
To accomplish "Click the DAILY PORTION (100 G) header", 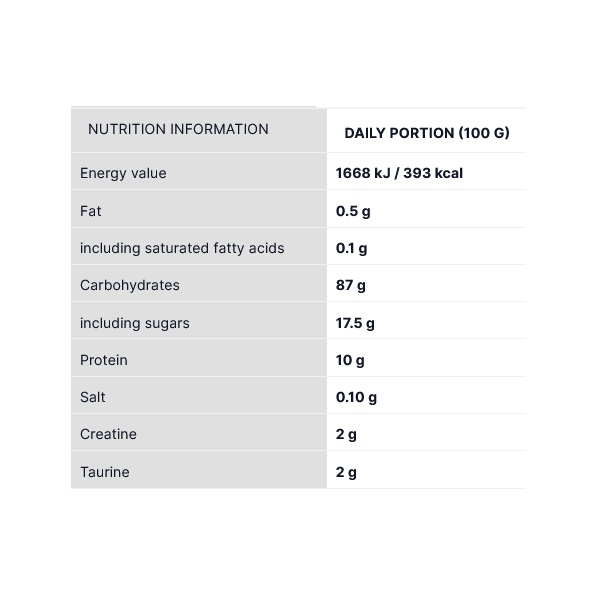I will coord(427,133).
